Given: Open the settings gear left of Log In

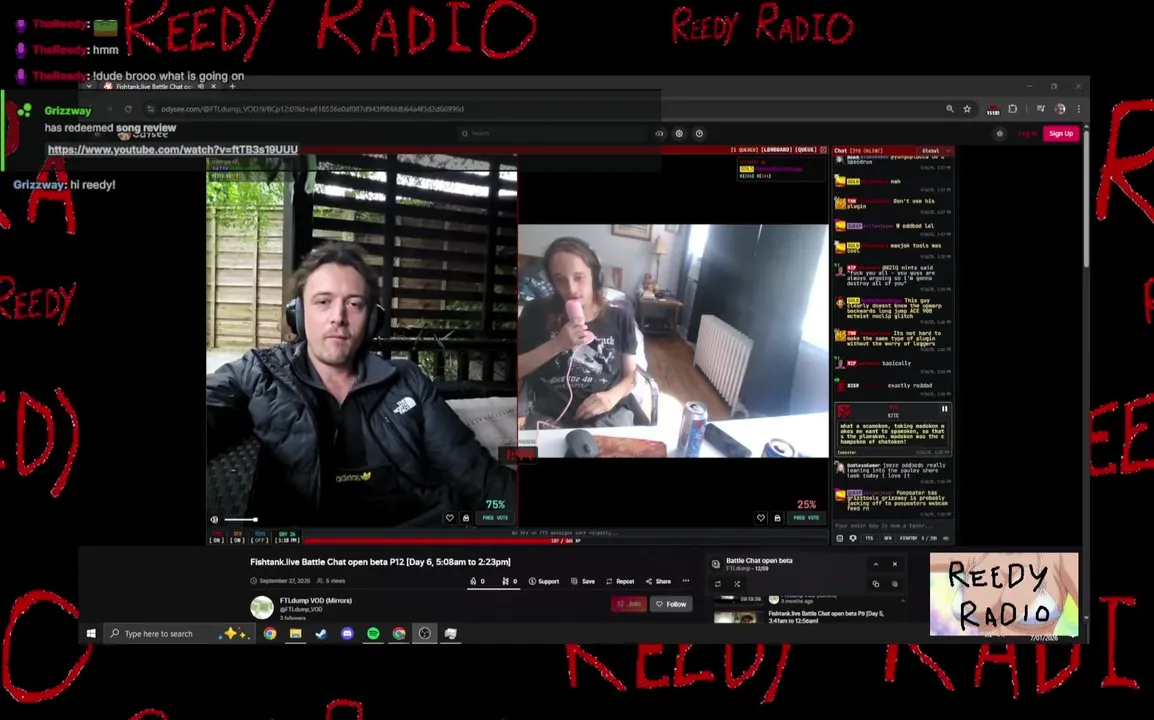Looking at the screenshot, I should click(x=999, y=133).
